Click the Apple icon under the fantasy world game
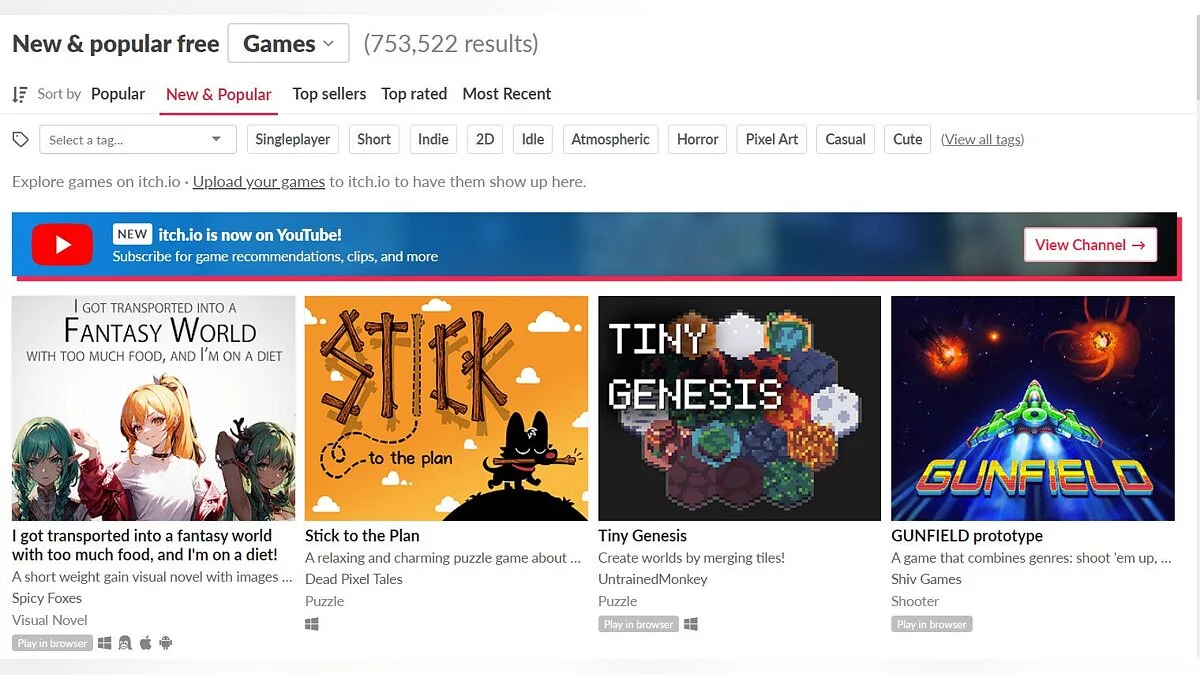Image resolution: width=1200 pixels, height=675 pixels. pyautogui.click(x=146, y=643)
